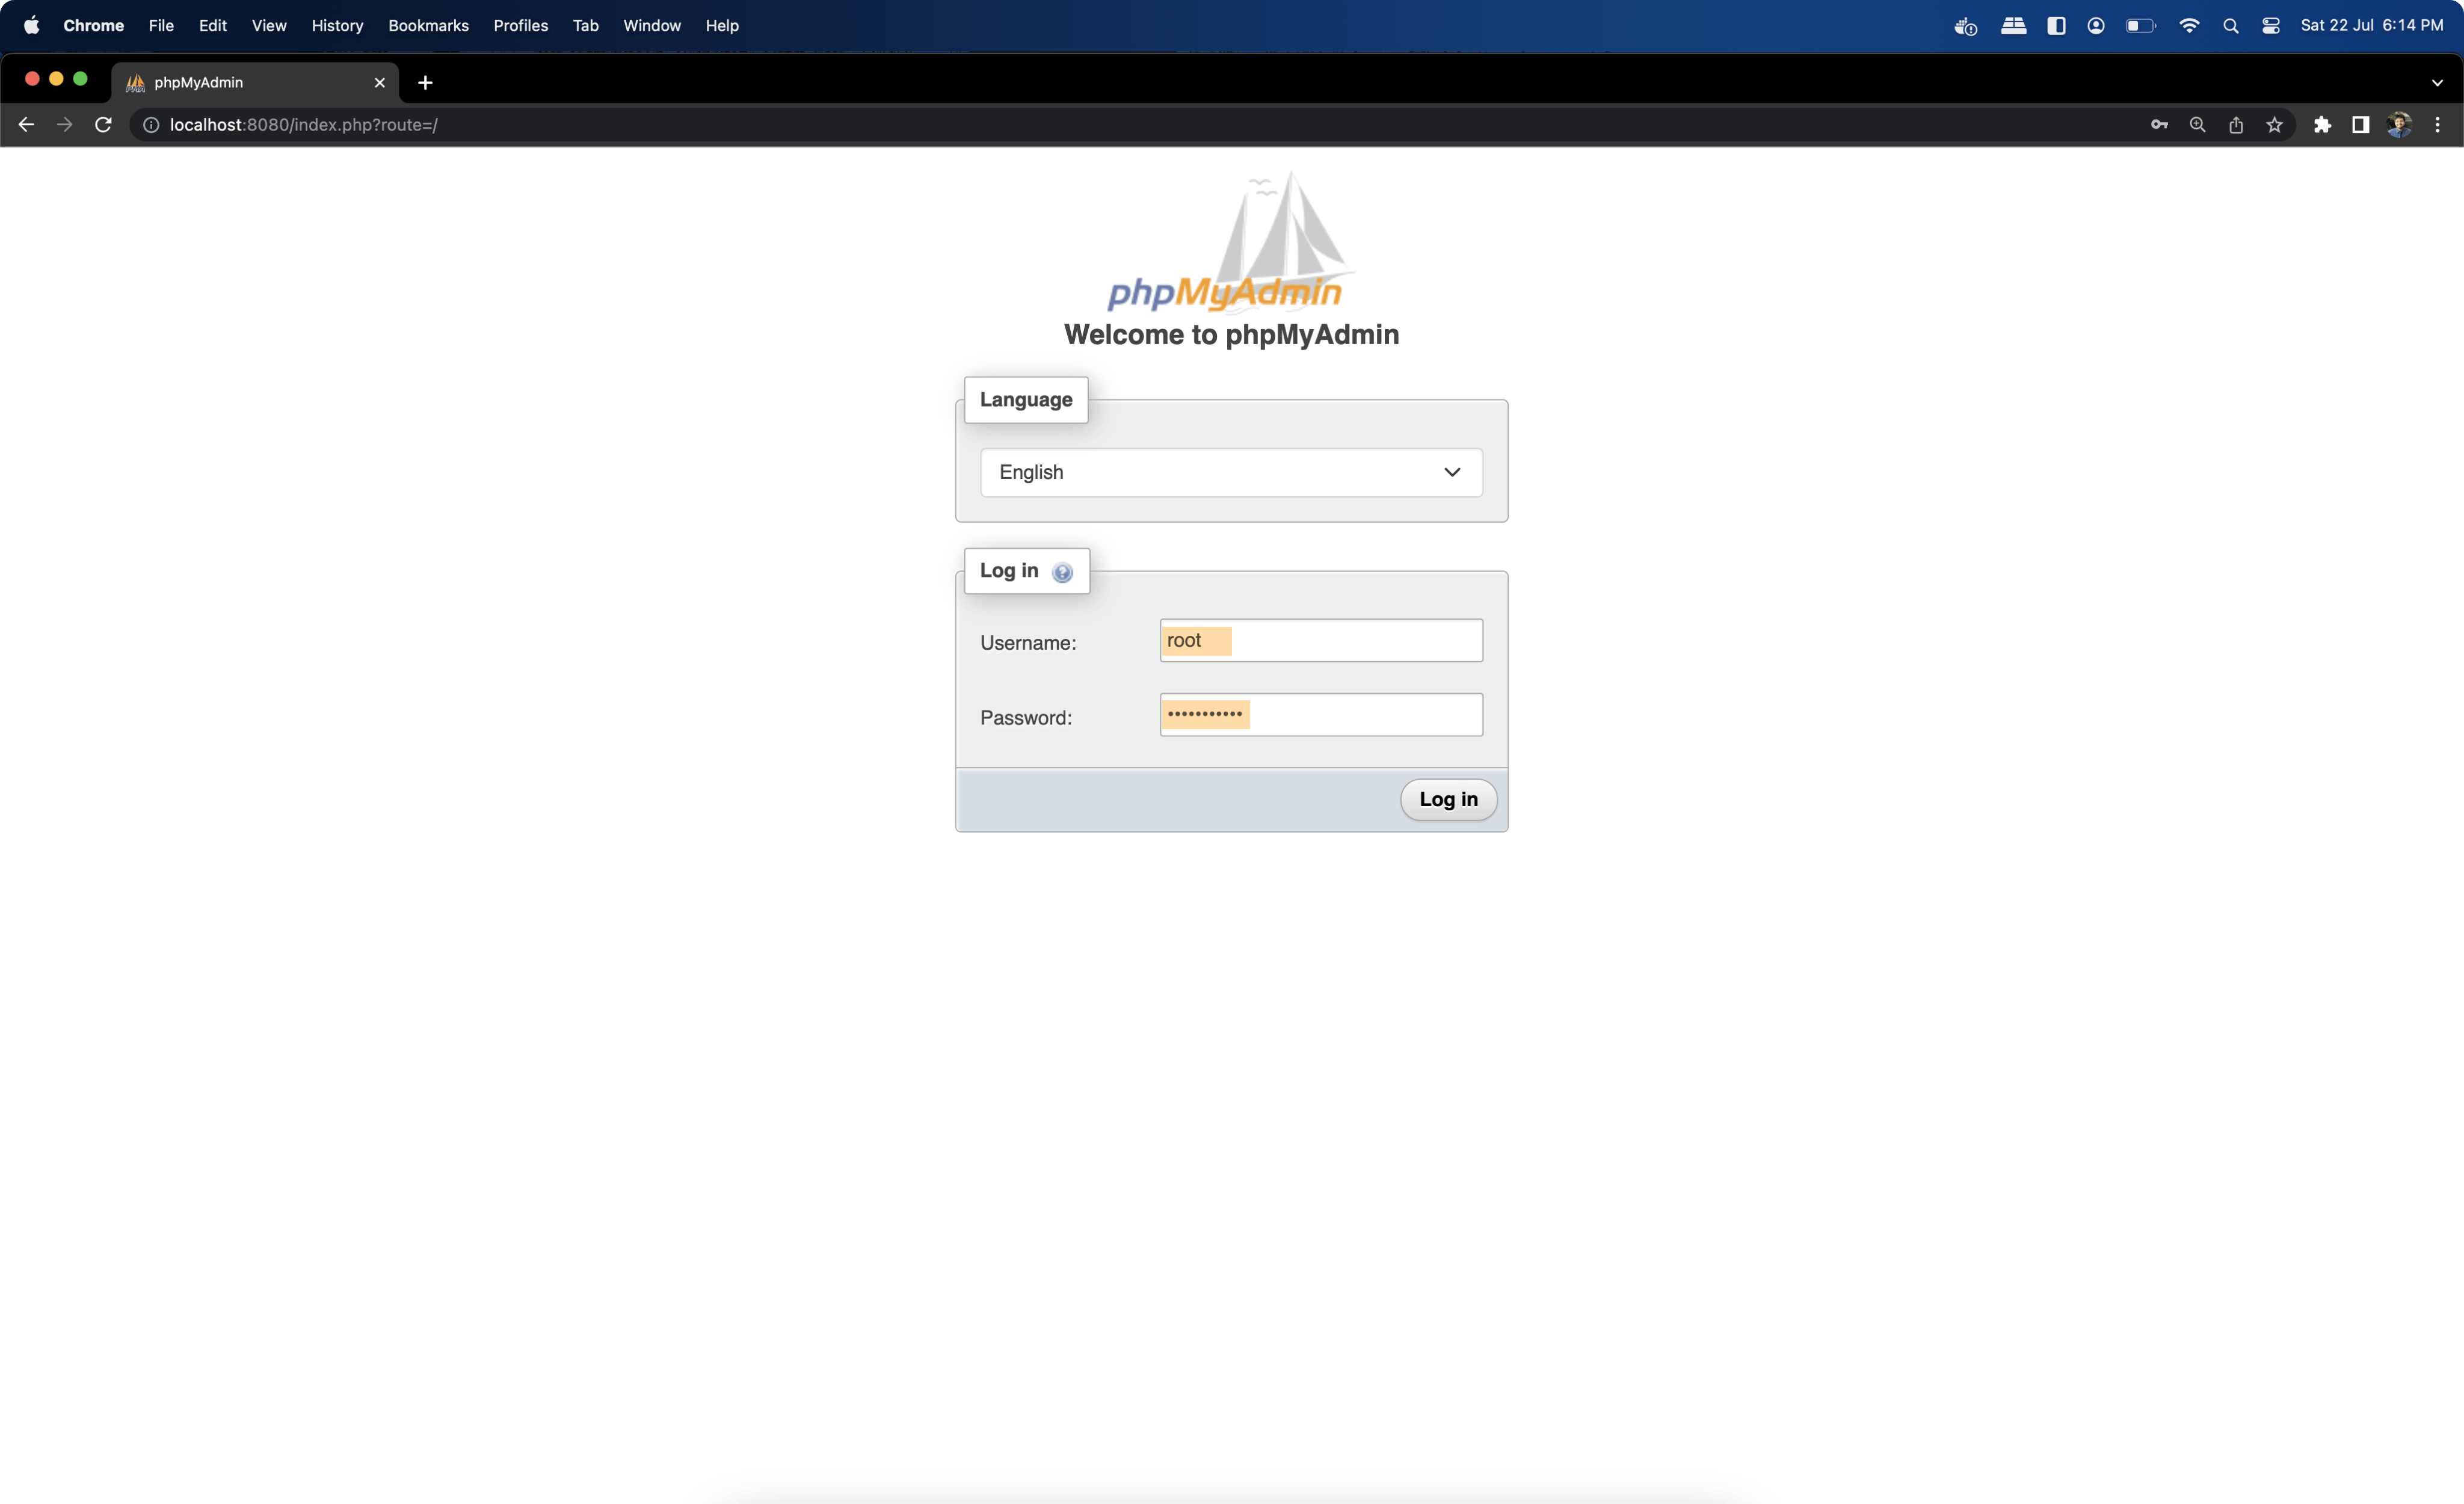Open the Window menu
The image size is (2464, 1504).
(652, 25)
